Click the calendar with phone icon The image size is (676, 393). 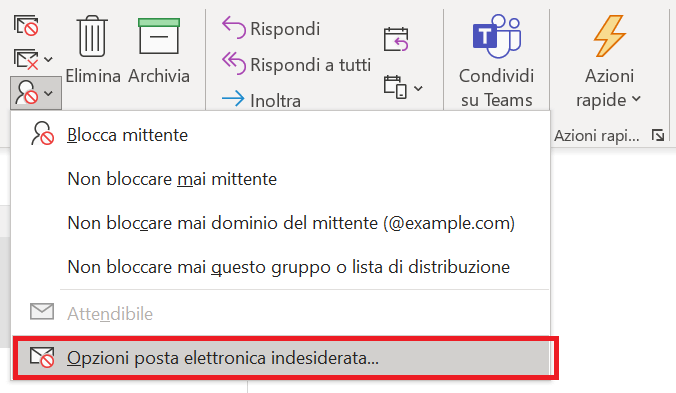pos(395,87)
